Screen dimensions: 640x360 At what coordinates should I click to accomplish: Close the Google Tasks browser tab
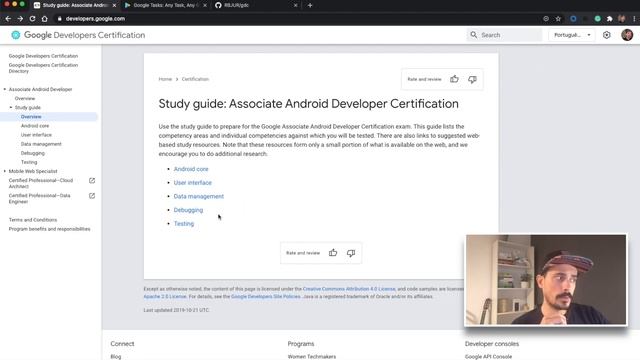tap(205, 5)
